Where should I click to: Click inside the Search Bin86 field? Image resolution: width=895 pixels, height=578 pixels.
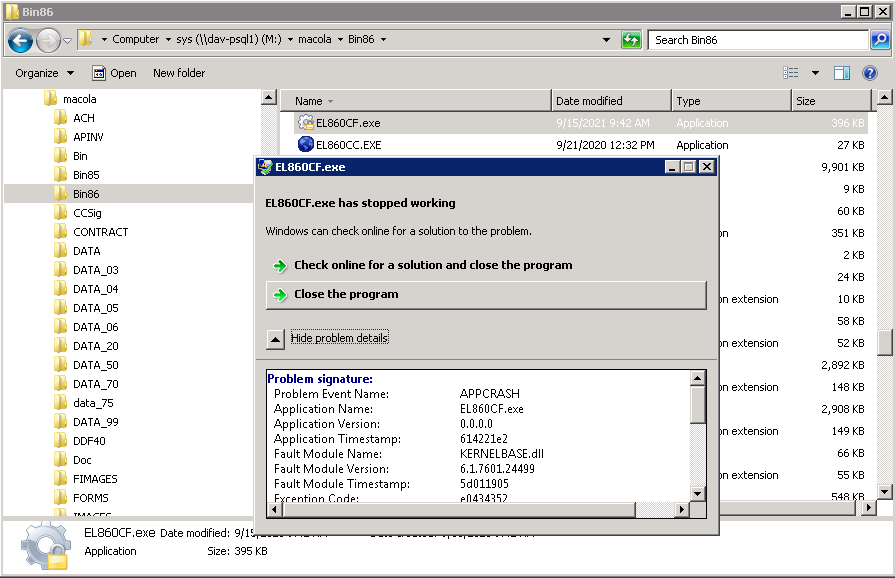[758, 40]
